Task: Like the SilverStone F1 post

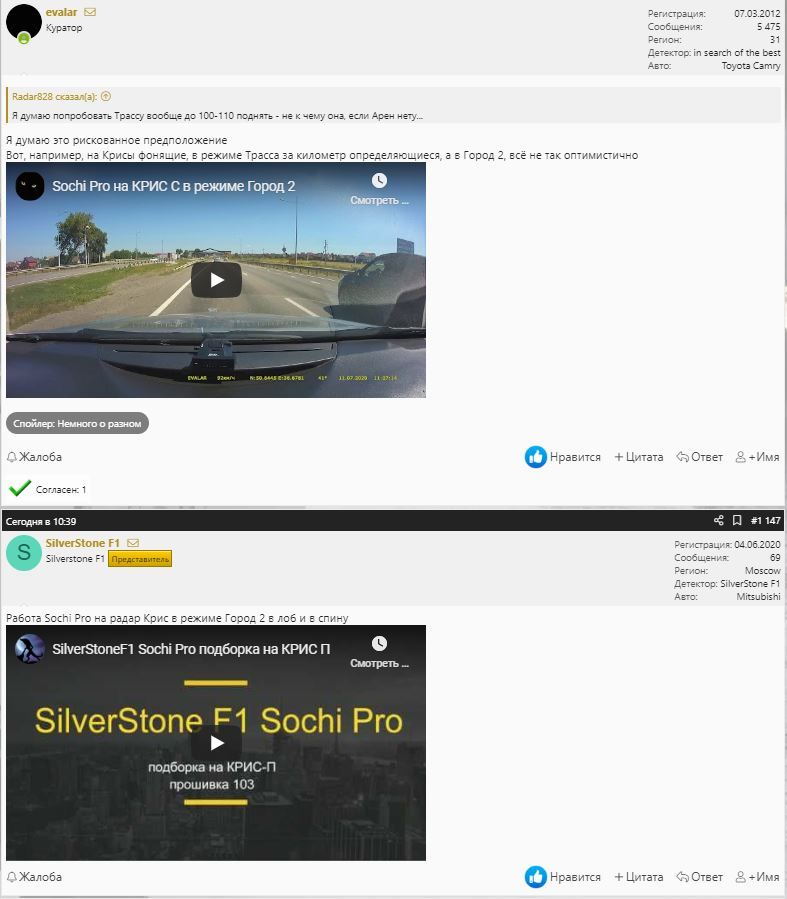Action: [563, 877]
